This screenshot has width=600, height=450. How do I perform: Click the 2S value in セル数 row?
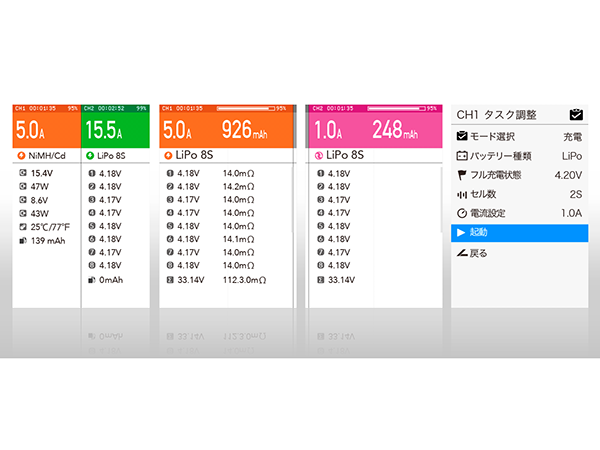tap(576, 194)
